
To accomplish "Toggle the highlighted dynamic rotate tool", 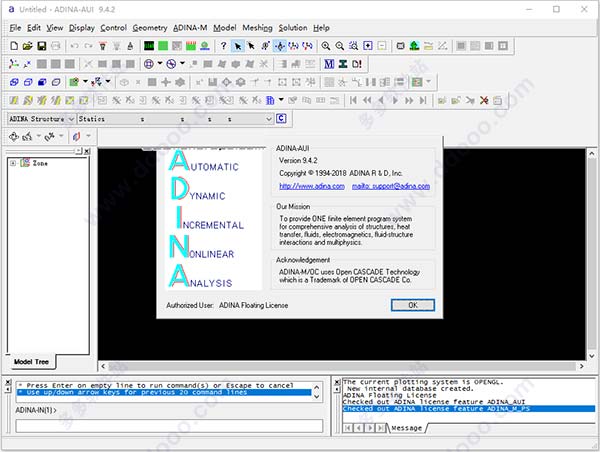I will (x=280, y=46).
